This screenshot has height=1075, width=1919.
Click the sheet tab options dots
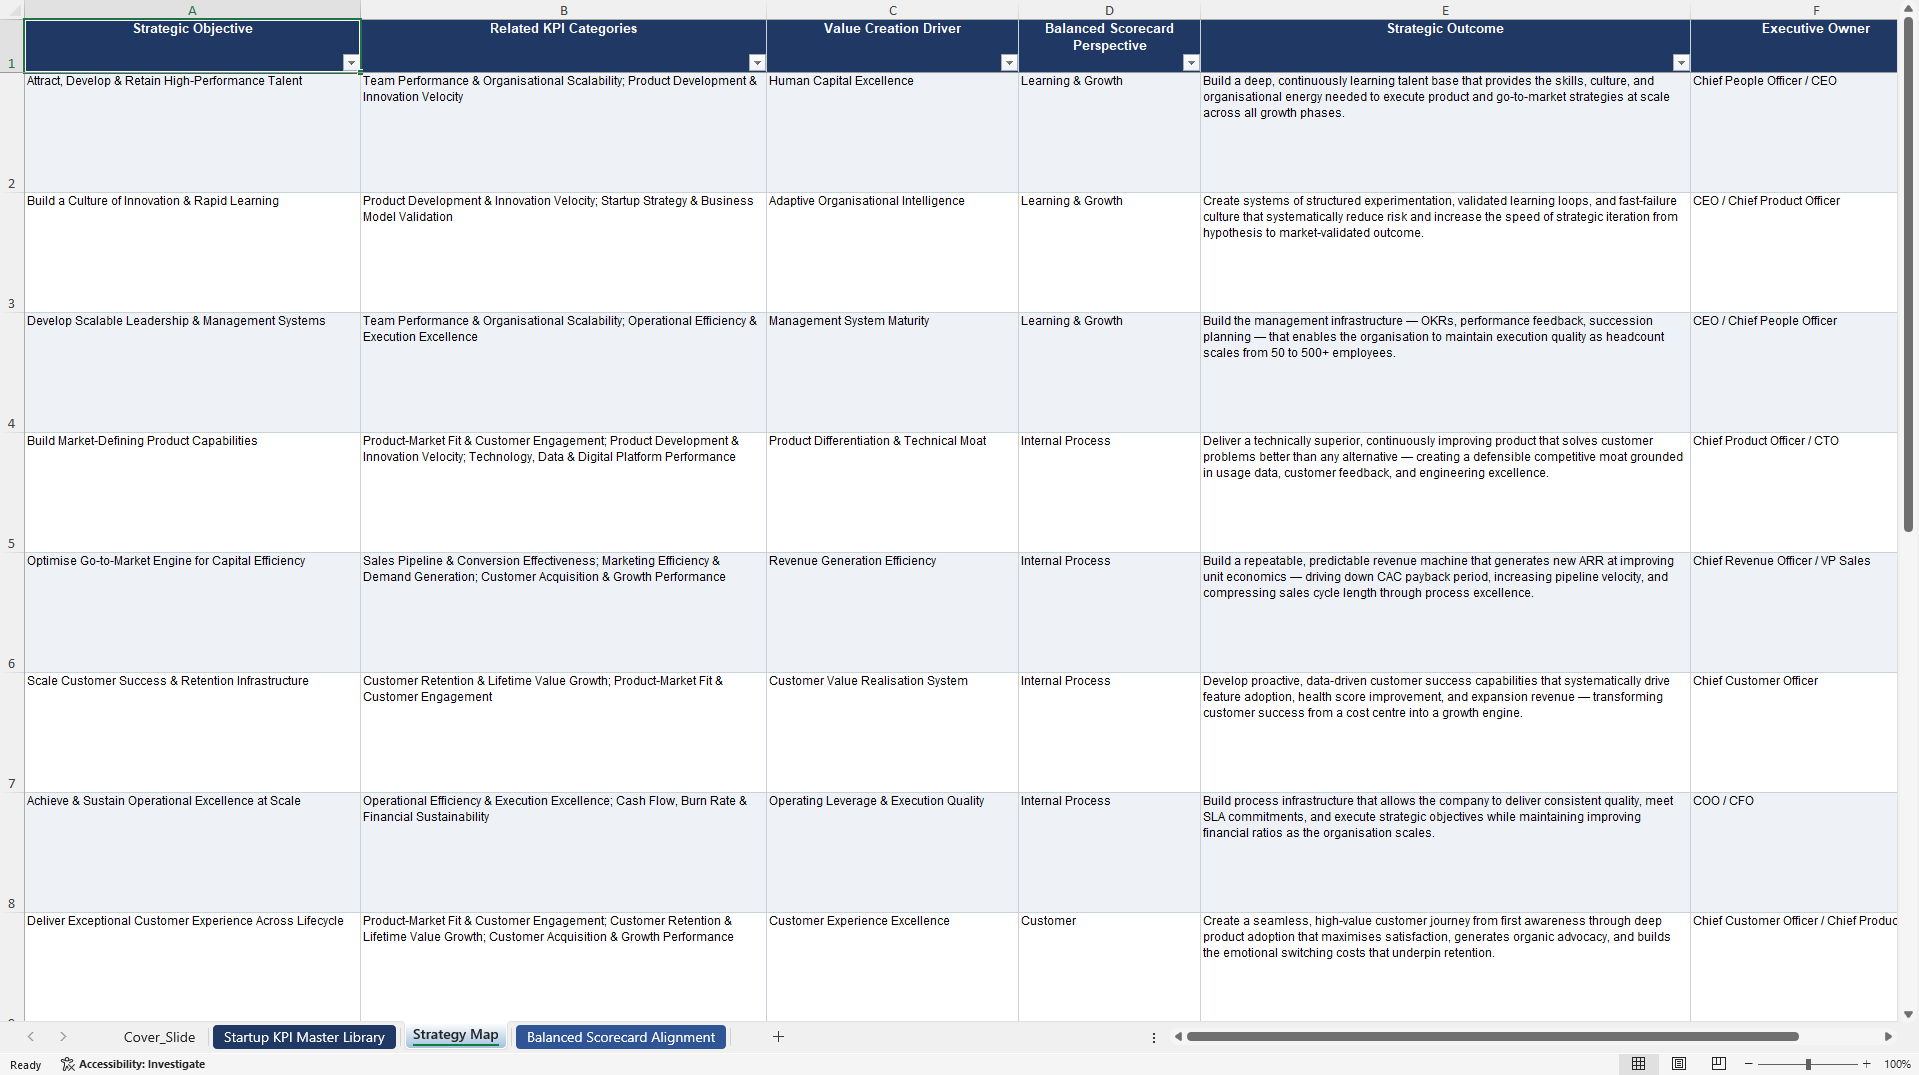click(1153, 1037)
